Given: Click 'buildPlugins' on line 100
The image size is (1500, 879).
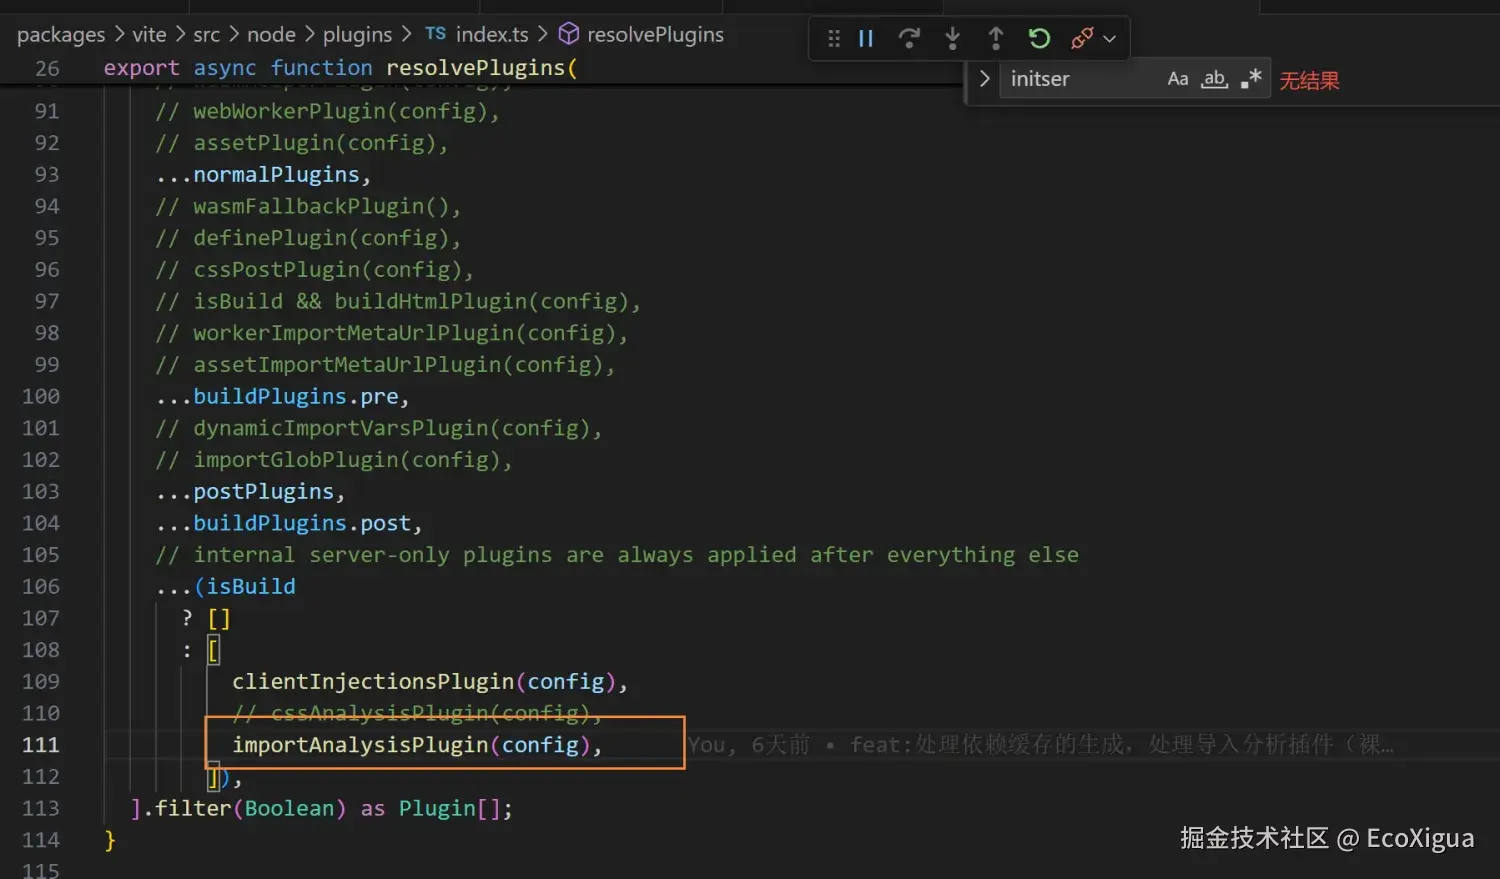Looking at the screenshot, I should click(270, 397).
